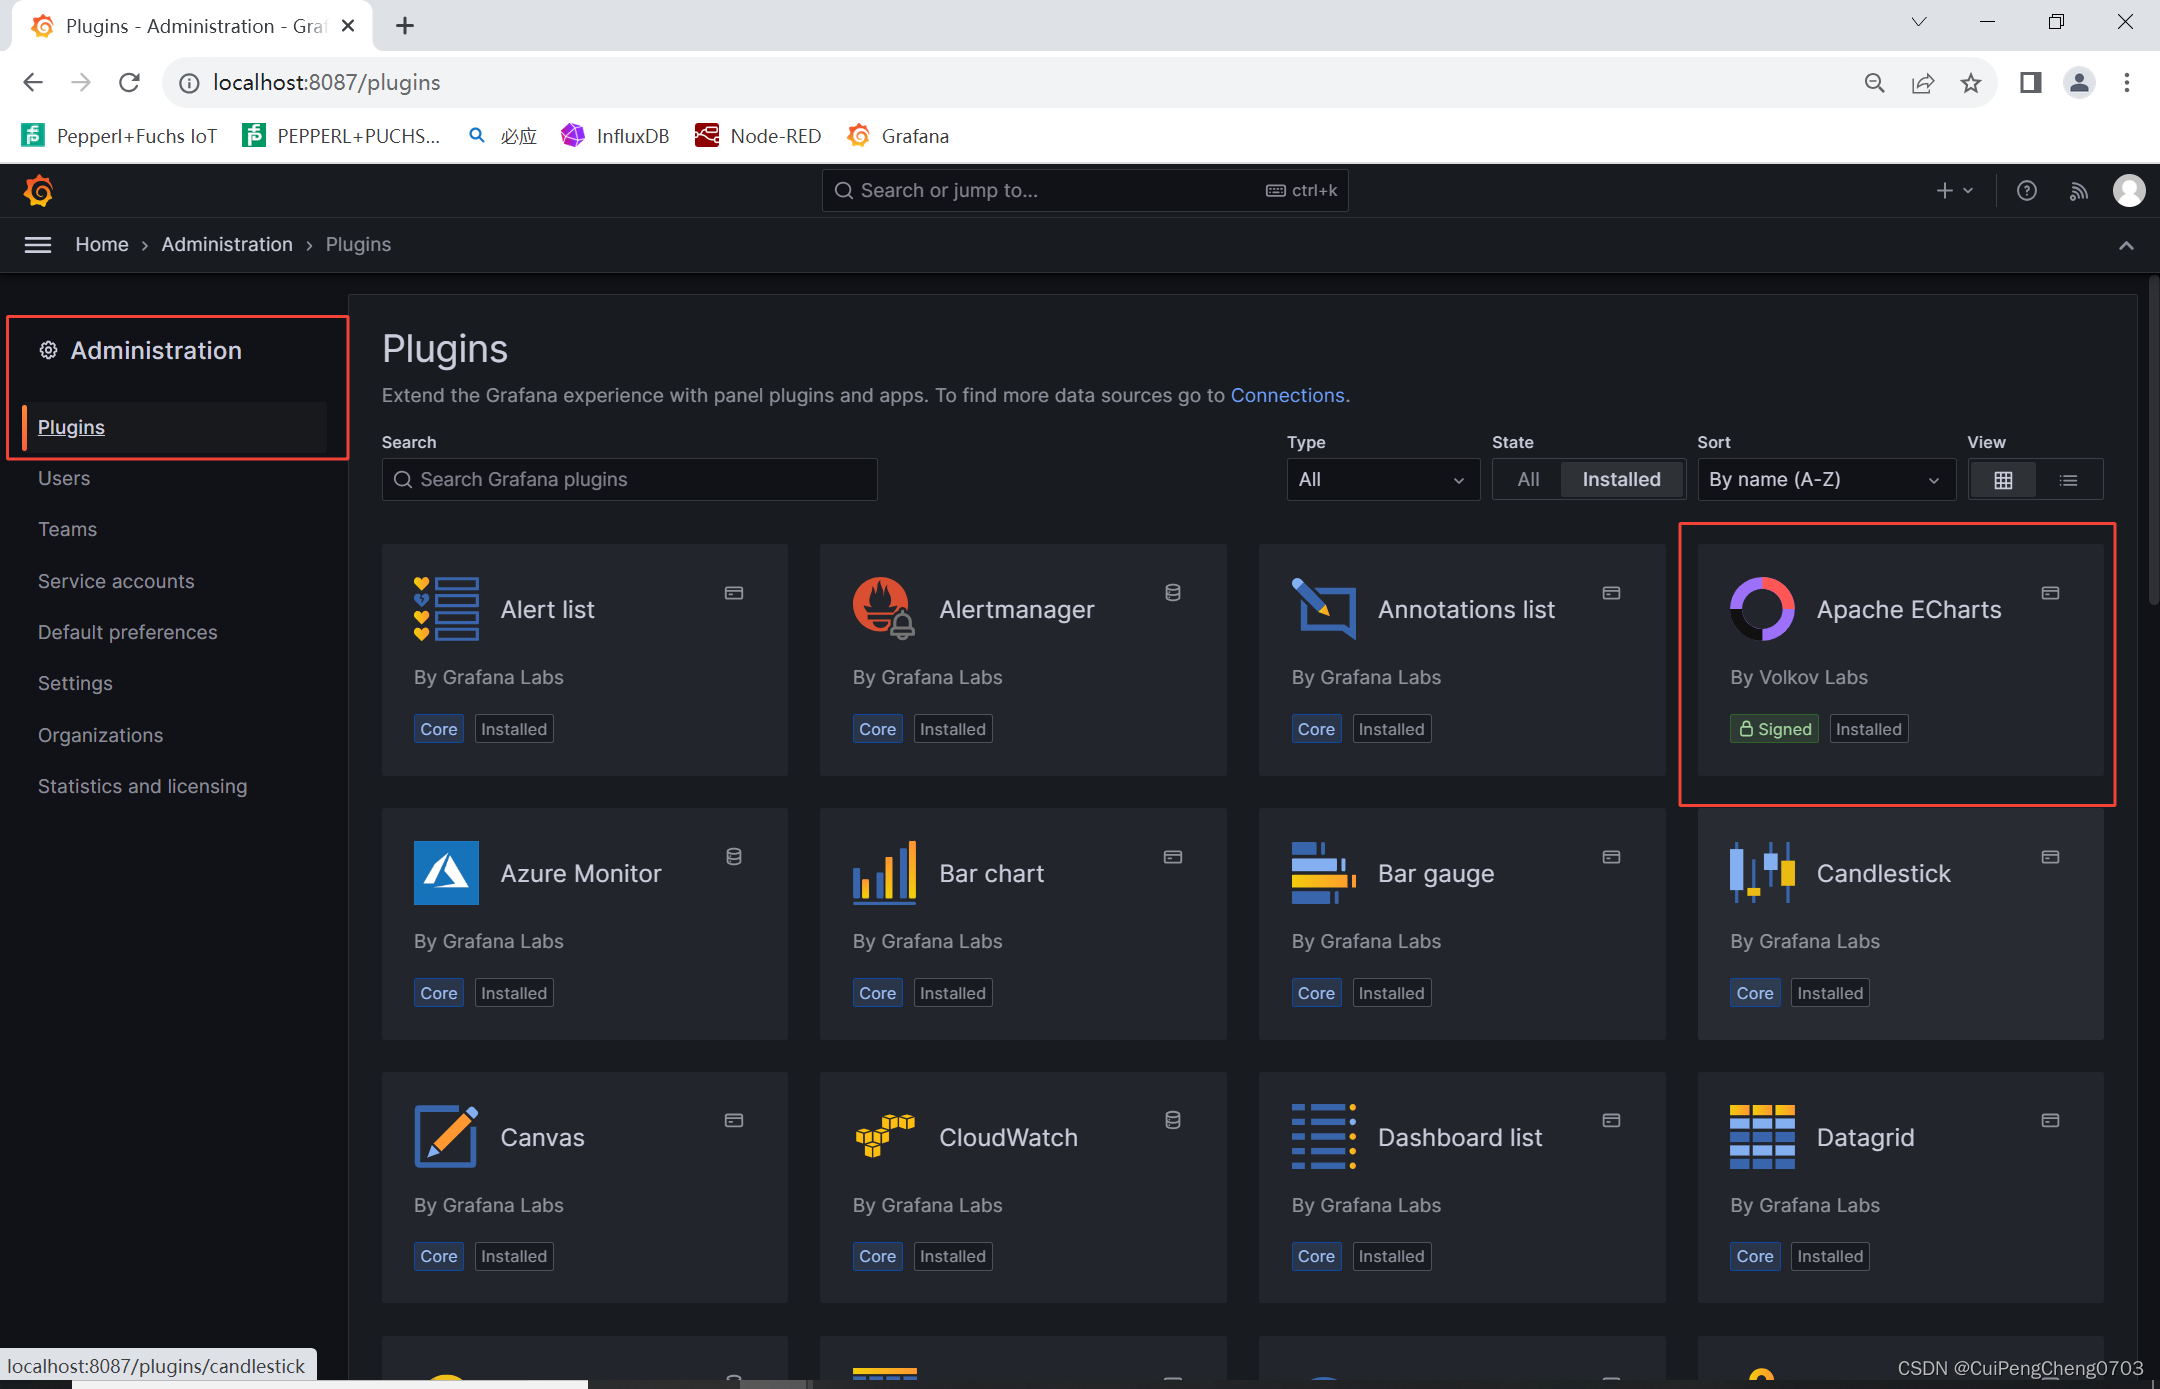2160x1389 pixels.
Task: Click the Apache ECharts plugin logo
Action: (x=1762, y=609)
